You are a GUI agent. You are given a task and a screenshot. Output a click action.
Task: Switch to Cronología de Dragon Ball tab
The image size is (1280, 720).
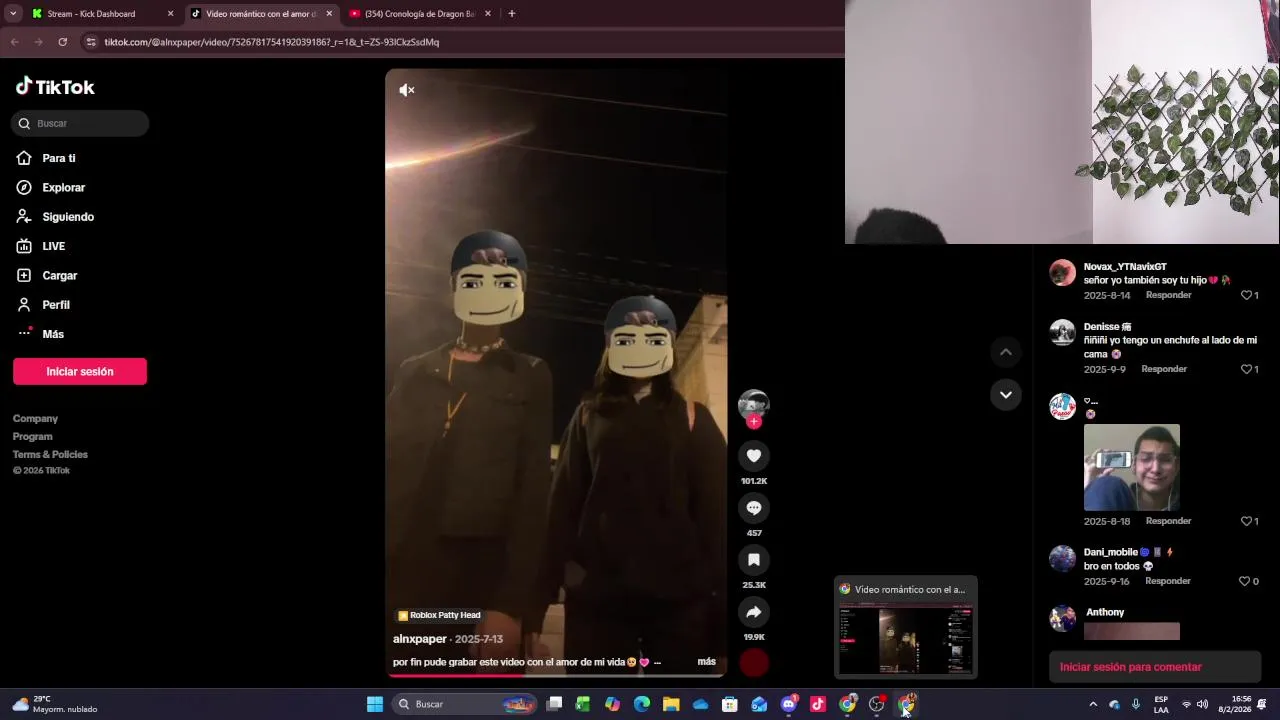click(x=419, y=14)
